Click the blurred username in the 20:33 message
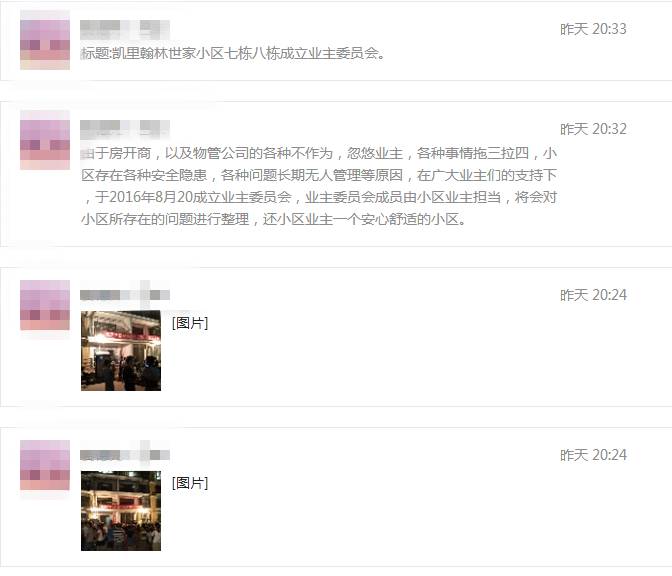This screenshot has height=576, width=672. pyautogui.click(x=125, y=30)
